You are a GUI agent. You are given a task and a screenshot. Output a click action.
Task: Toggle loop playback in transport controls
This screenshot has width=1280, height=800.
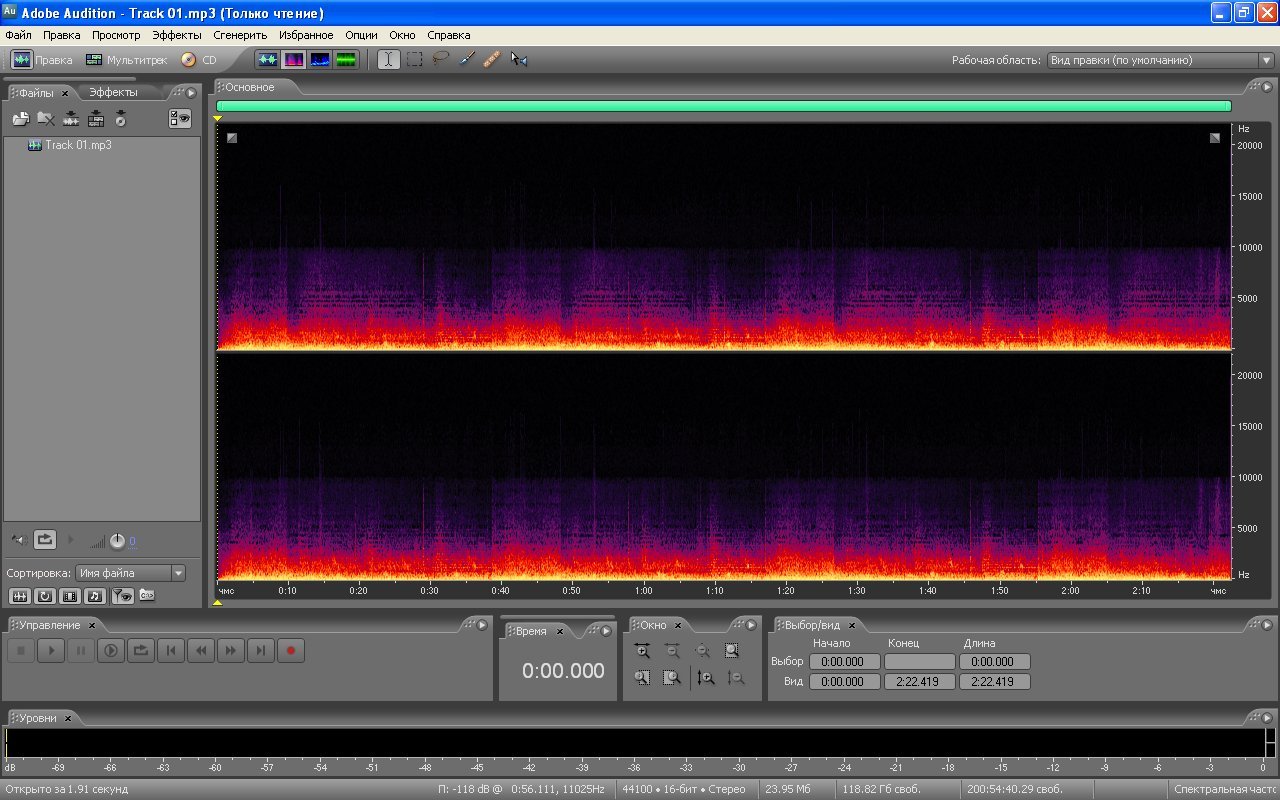[140, 651]
